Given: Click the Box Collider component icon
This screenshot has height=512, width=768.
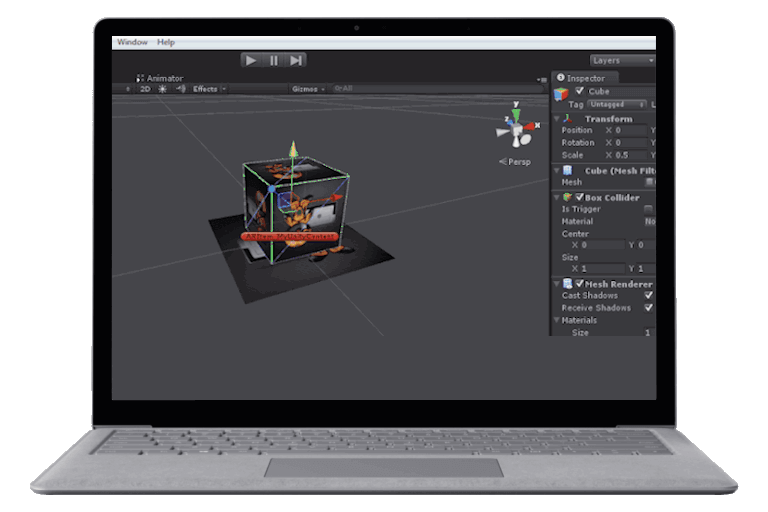Looking at the screenshot, I should (568, 197).
